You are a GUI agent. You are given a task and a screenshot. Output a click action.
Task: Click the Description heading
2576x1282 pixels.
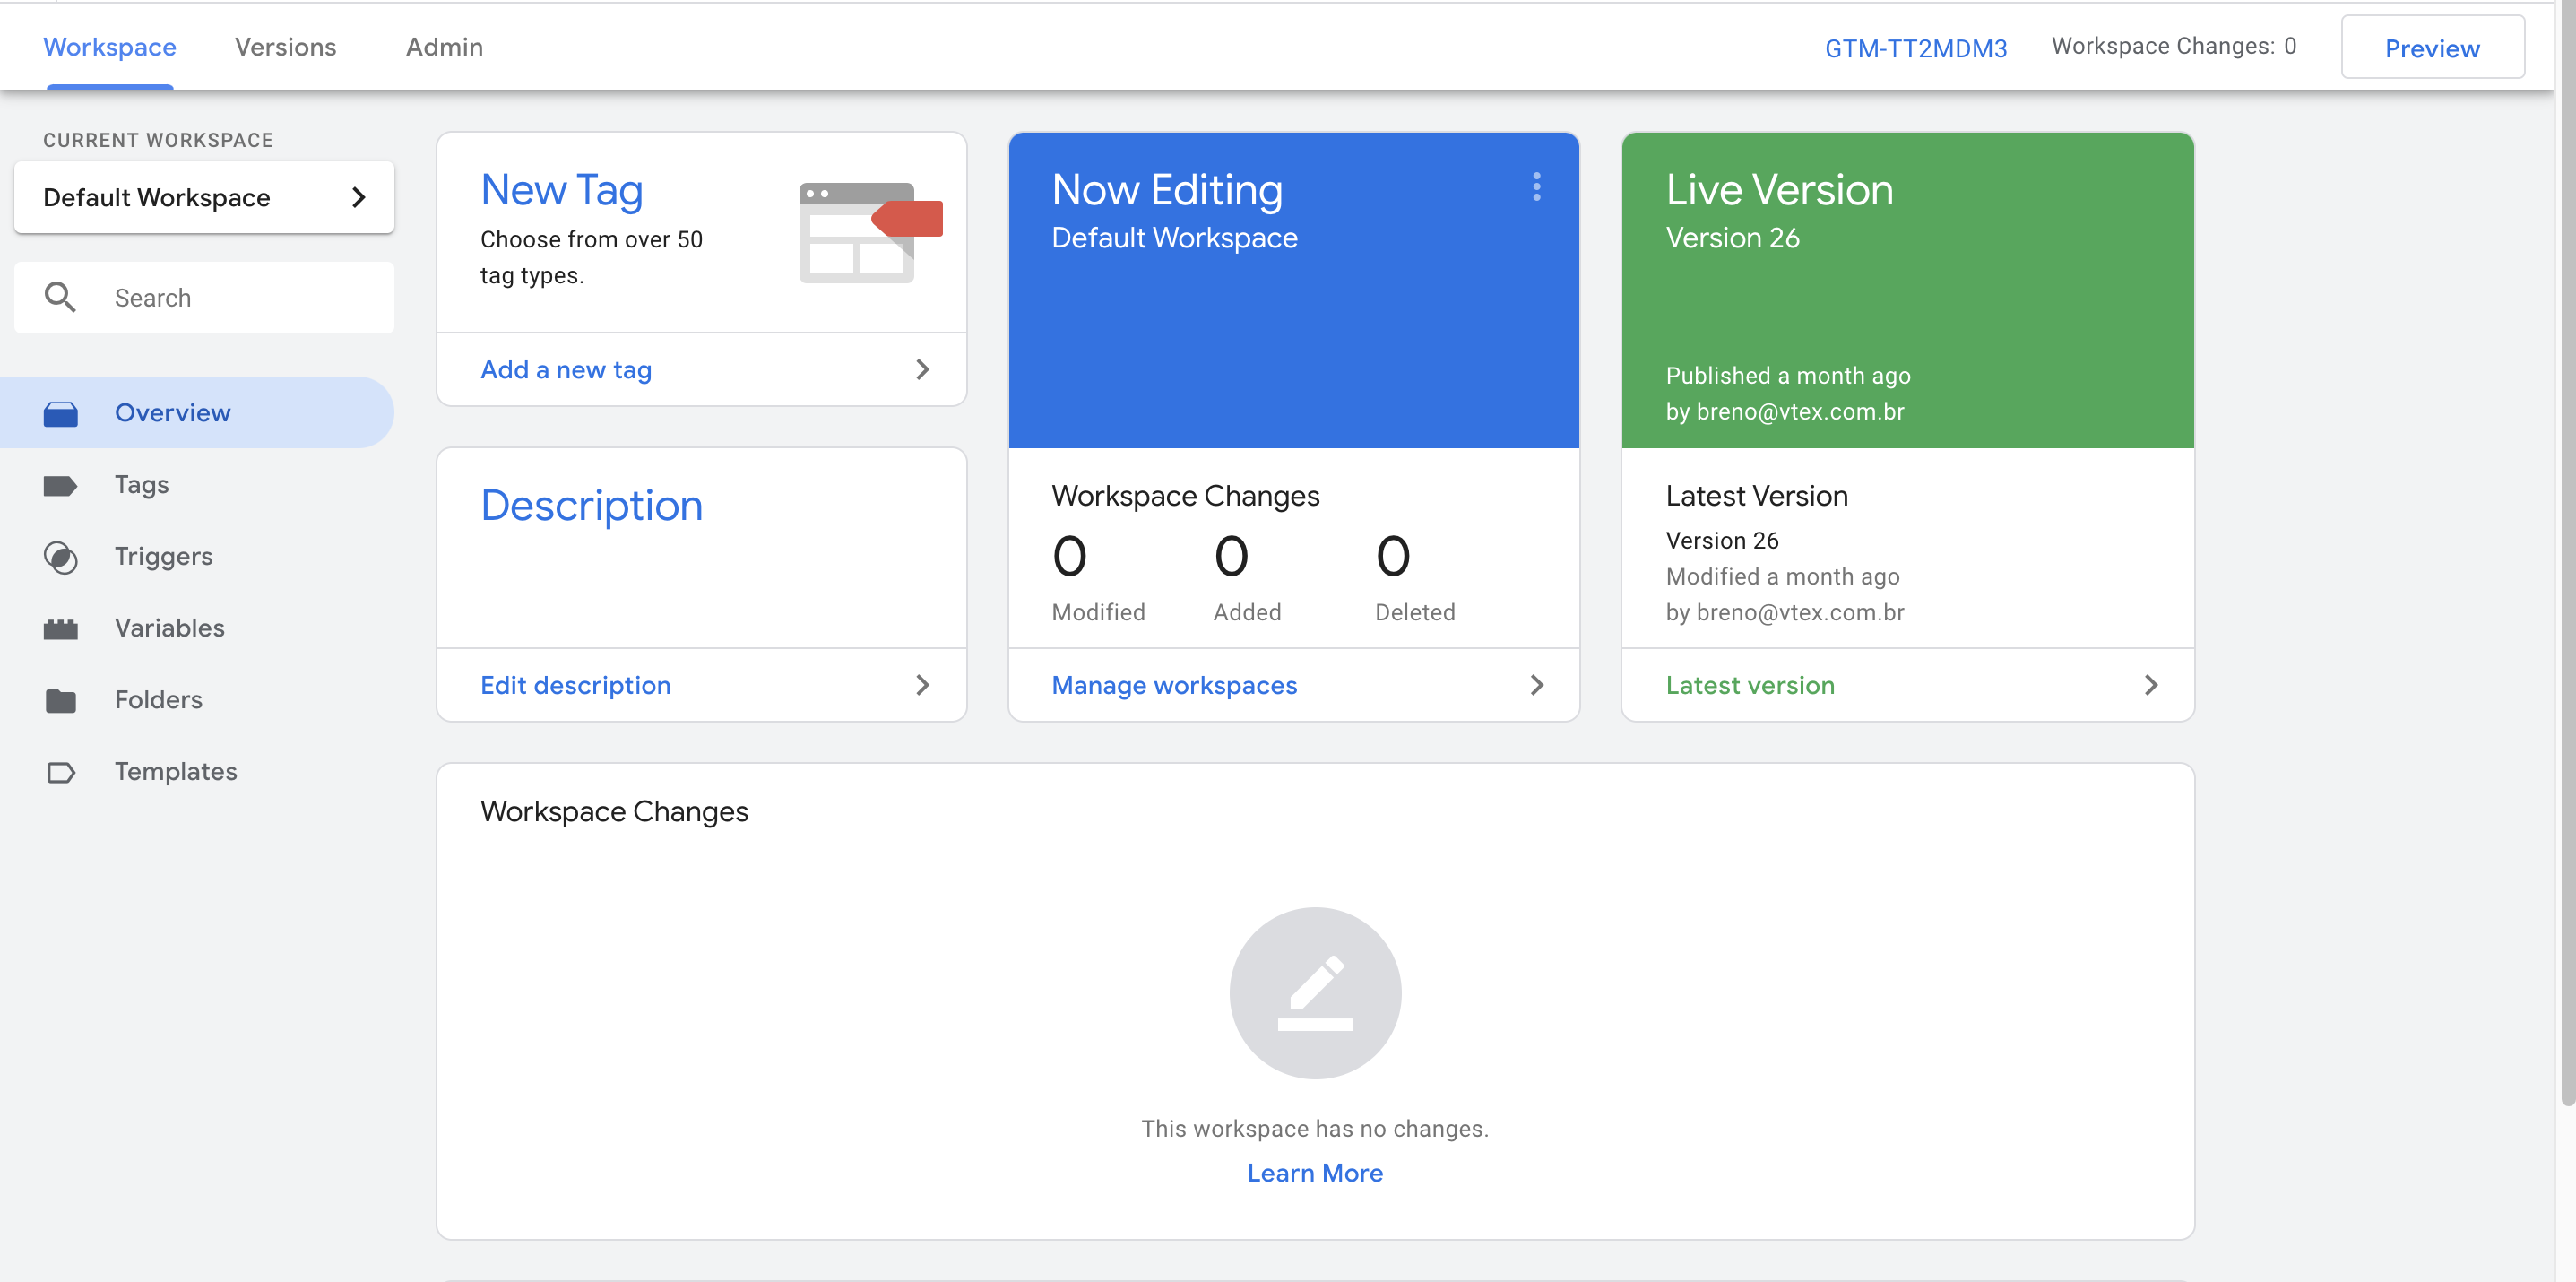(591, 505)
